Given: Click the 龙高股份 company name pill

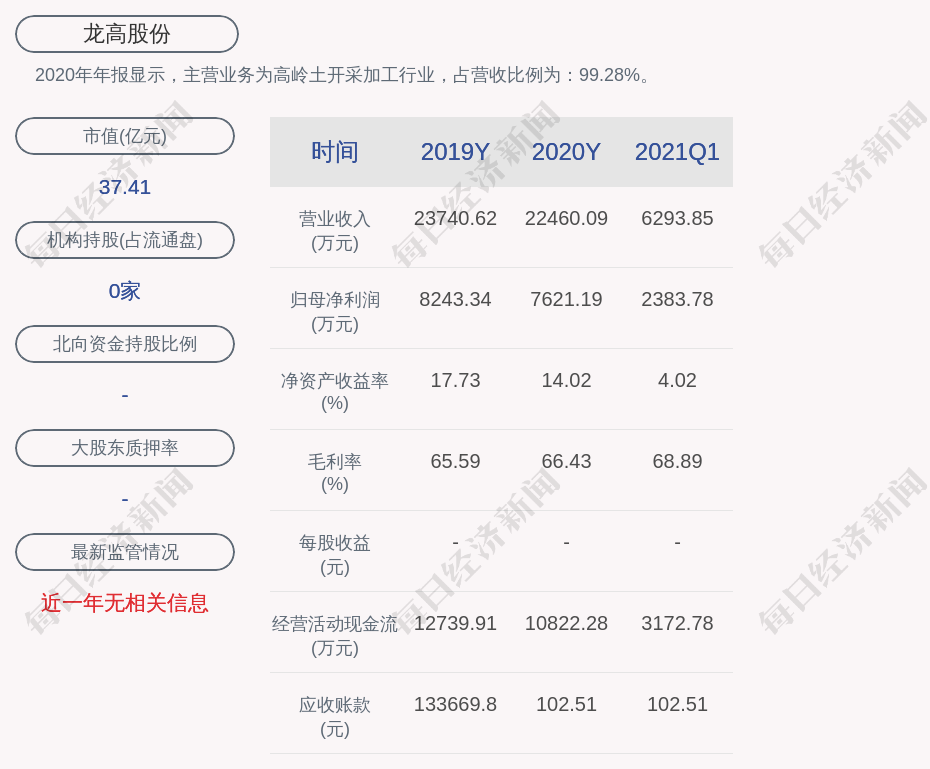Looking at the screenshot, I should point(127,34).
